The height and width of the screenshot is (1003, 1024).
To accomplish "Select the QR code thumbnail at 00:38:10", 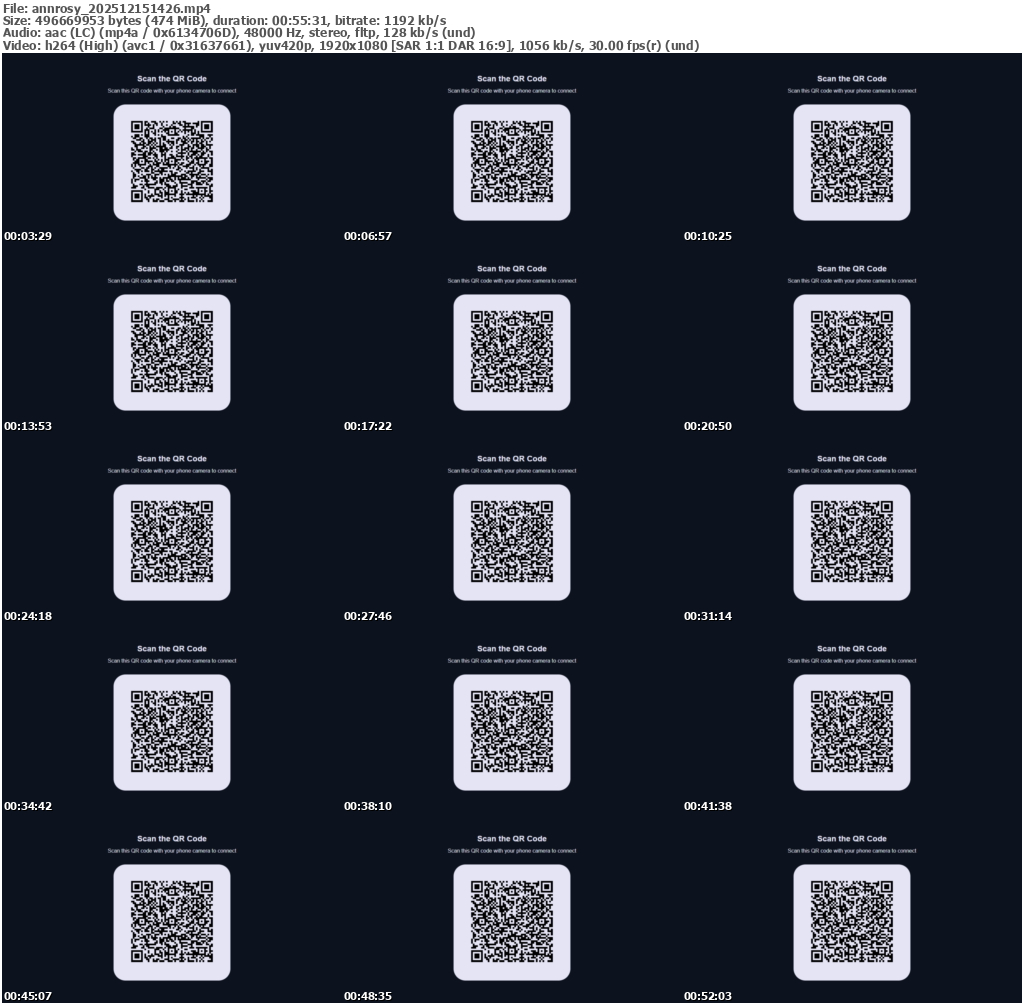I will [512, 732].
